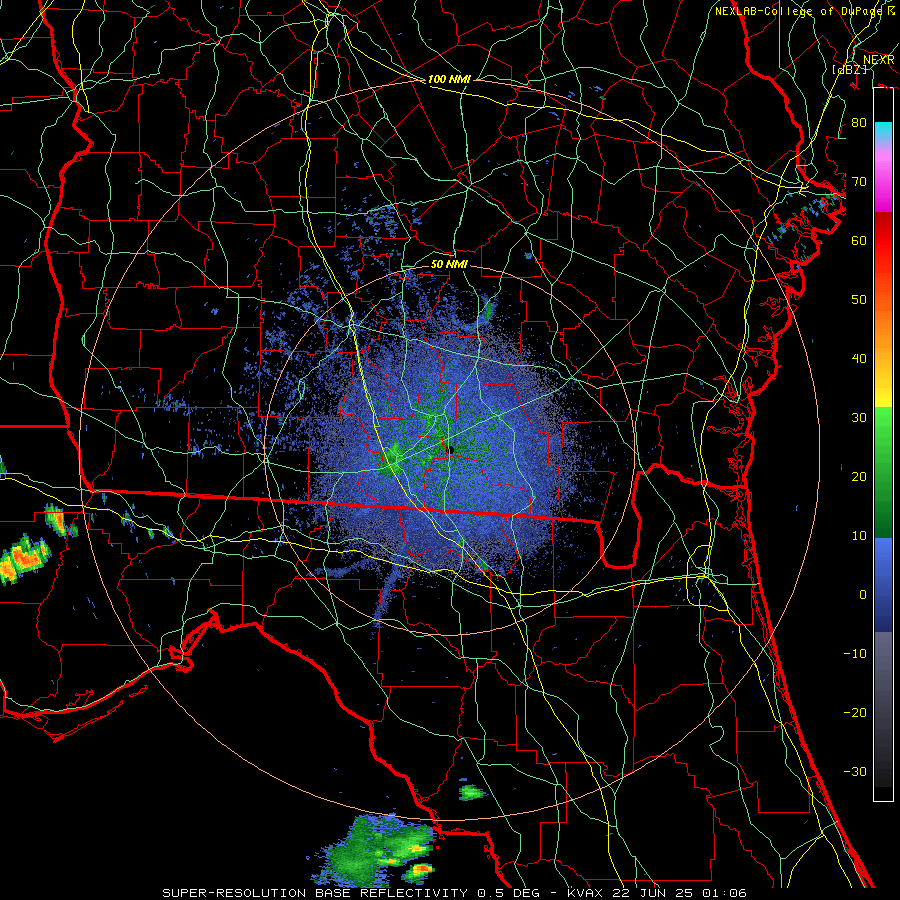Click the Super-Resolution Base Reflectivity footer caption
This screenshot has width=900, height=900.
(x=454, y=893)
